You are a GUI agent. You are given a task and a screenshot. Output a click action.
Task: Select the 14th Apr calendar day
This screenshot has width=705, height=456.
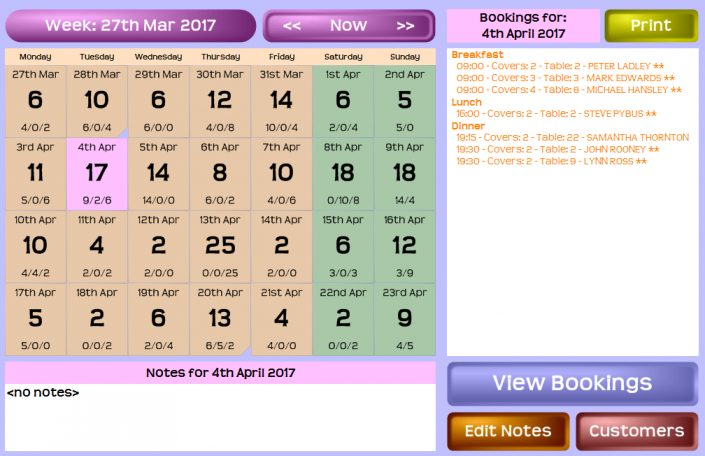click(281, 247)
